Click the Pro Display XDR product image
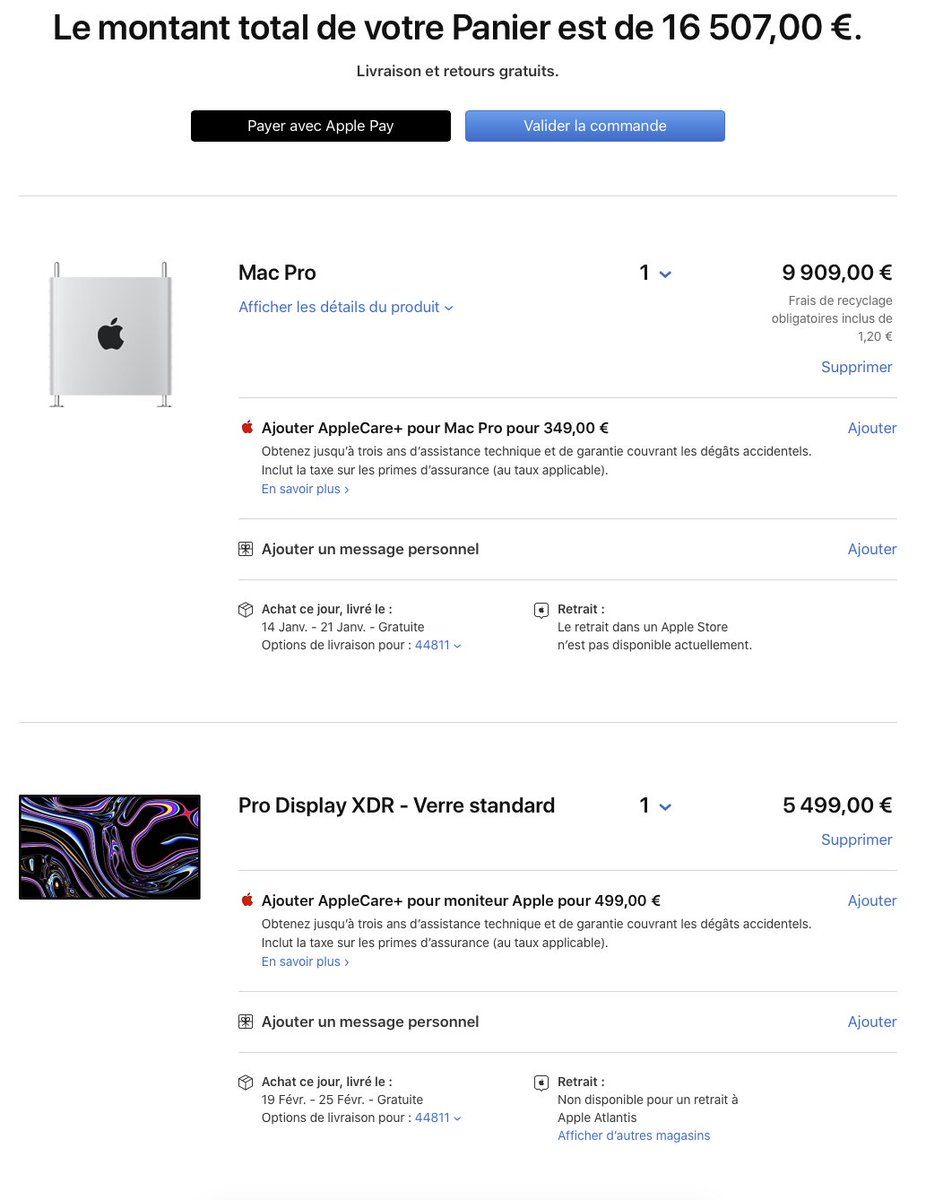This screenshot has height=1200, width=943. pyautogui.click(x=110, y=847)
